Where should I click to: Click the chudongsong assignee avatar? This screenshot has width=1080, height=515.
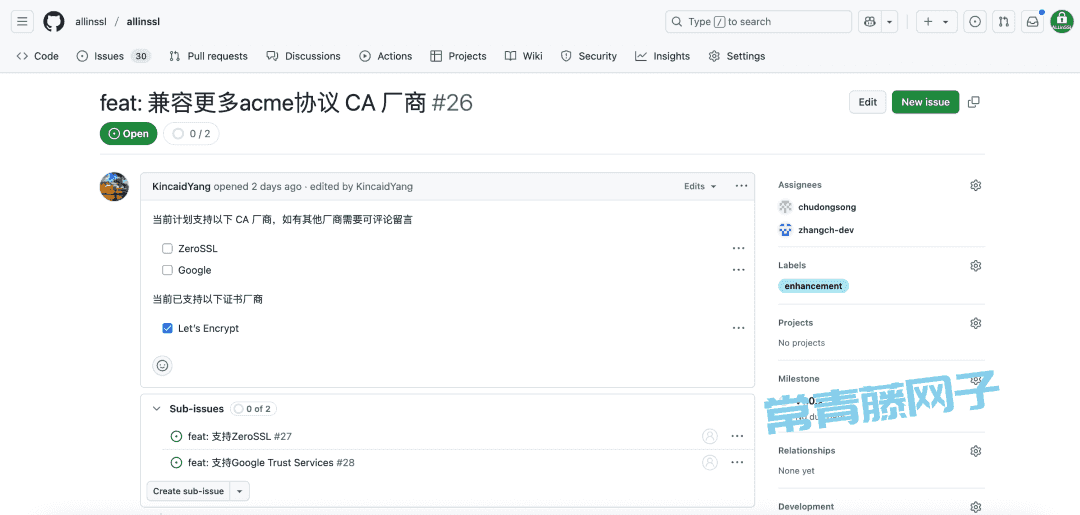point(785,207)
